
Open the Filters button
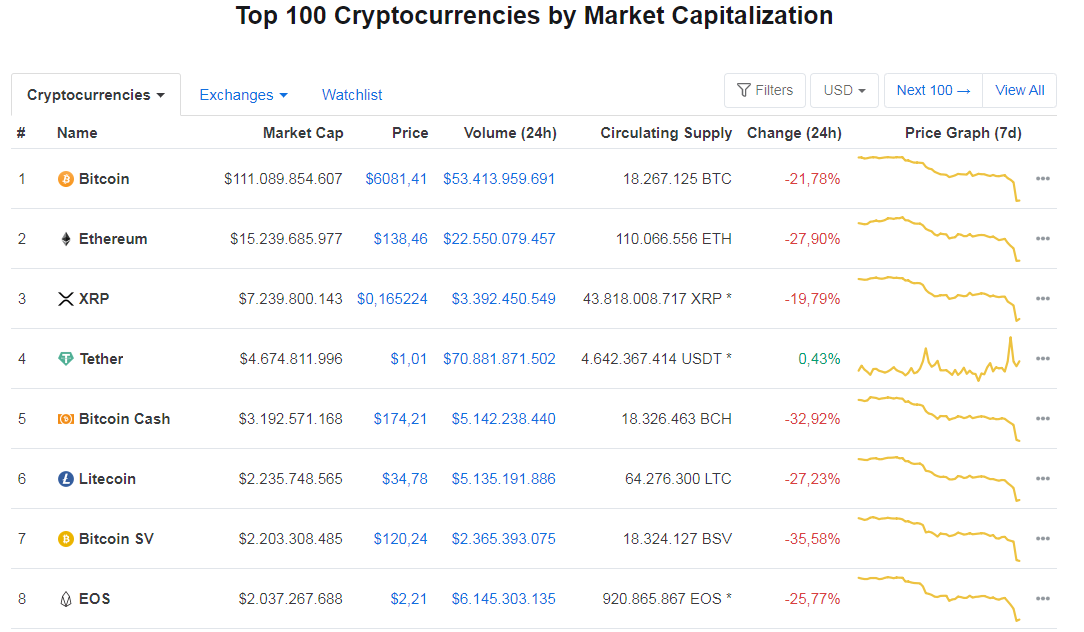765,90
